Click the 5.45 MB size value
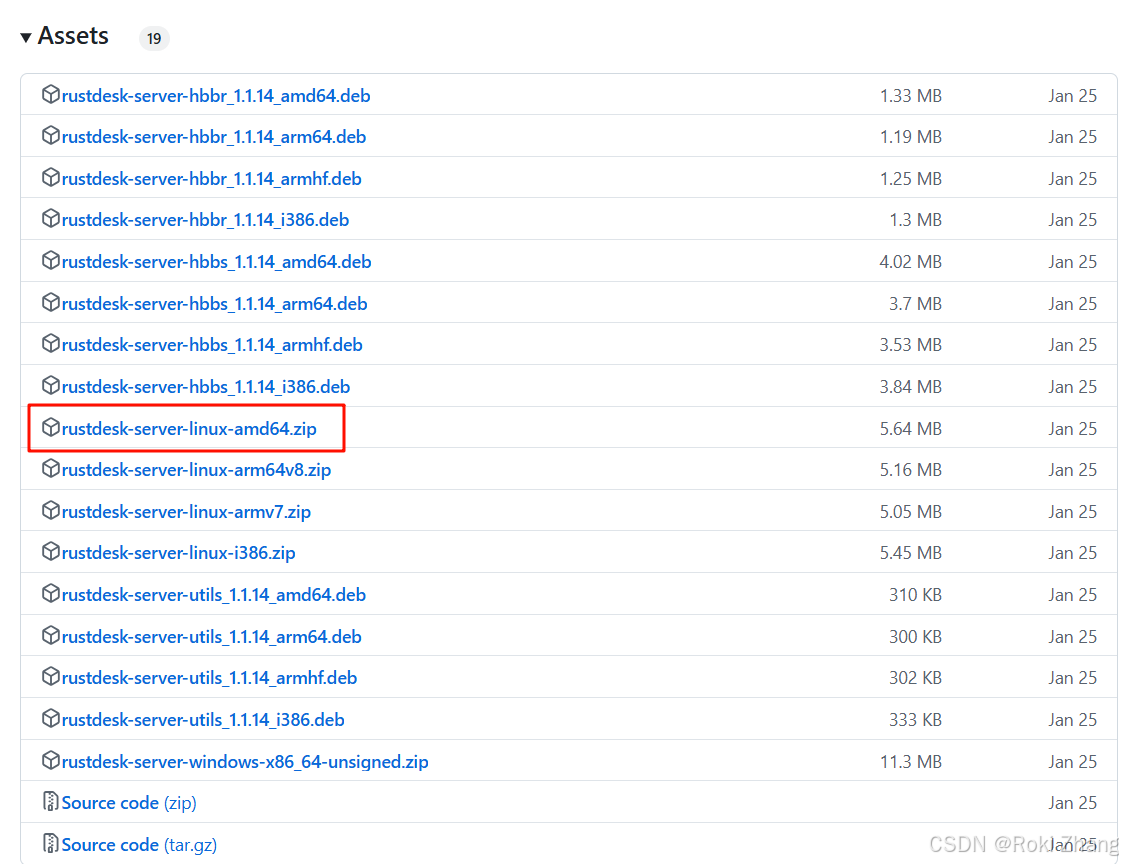This screenshot has height=864, width=1123. (910, 553)
